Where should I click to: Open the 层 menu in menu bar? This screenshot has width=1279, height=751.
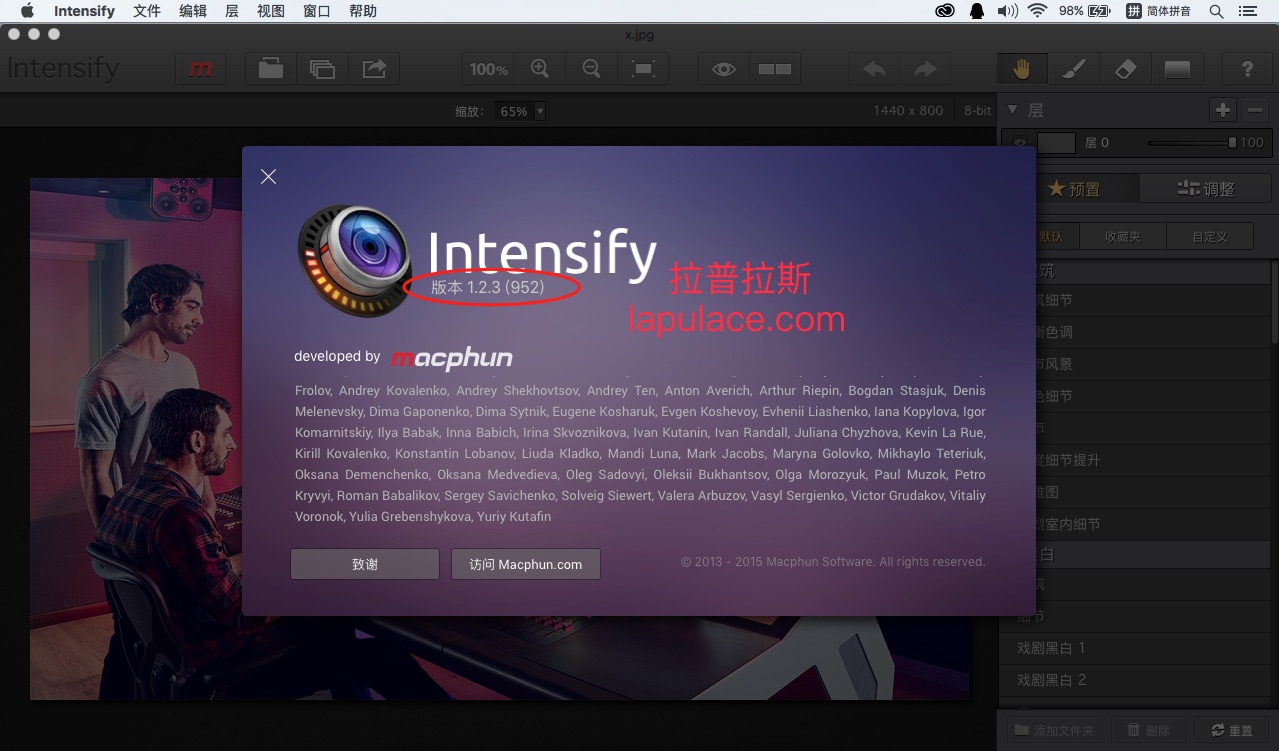tap(232, 11)
